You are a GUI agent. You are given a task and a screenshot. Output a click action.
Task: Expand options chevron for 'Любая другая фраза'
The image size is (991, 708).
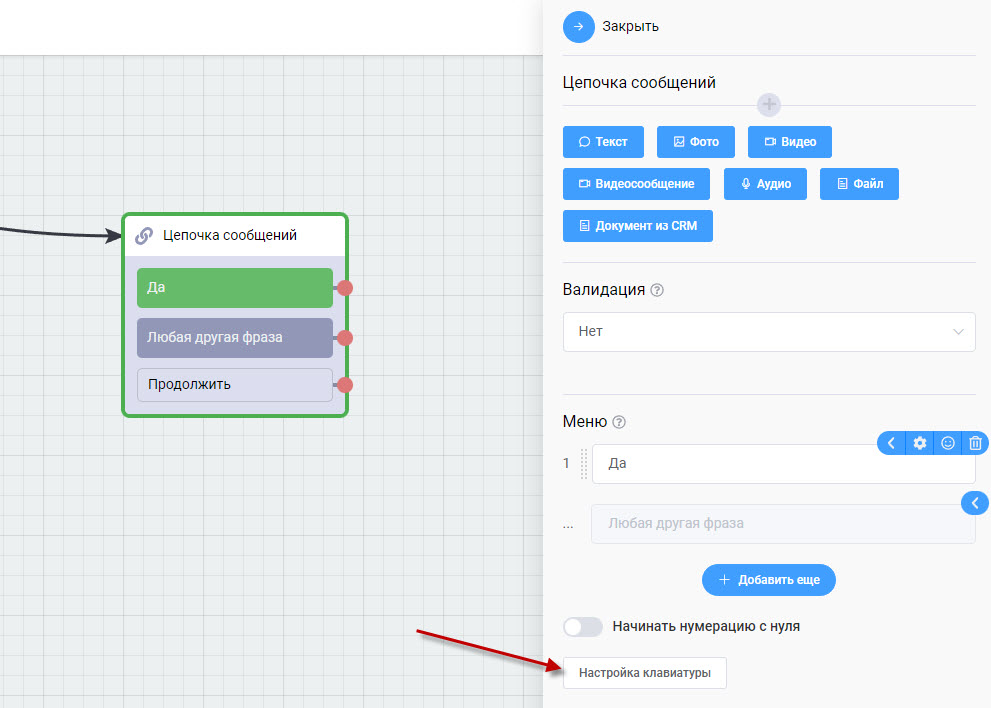[x=975, y=503]
